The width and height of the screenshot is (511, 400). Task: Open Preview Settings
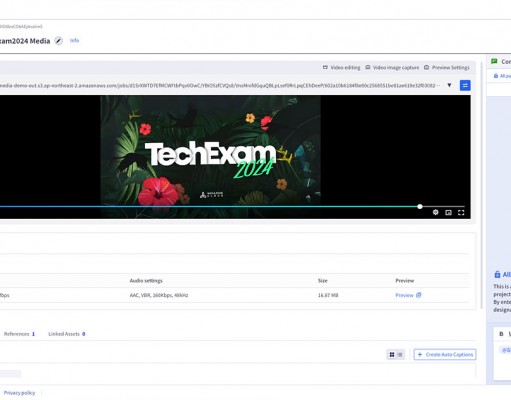tap(447, 67)
